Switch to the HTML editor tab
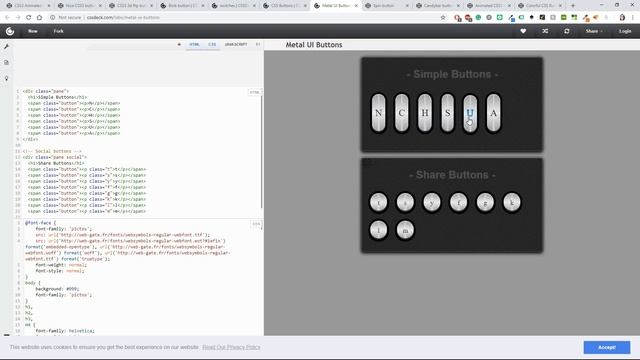This screenshot has height=360, width=640. point(194,44)
